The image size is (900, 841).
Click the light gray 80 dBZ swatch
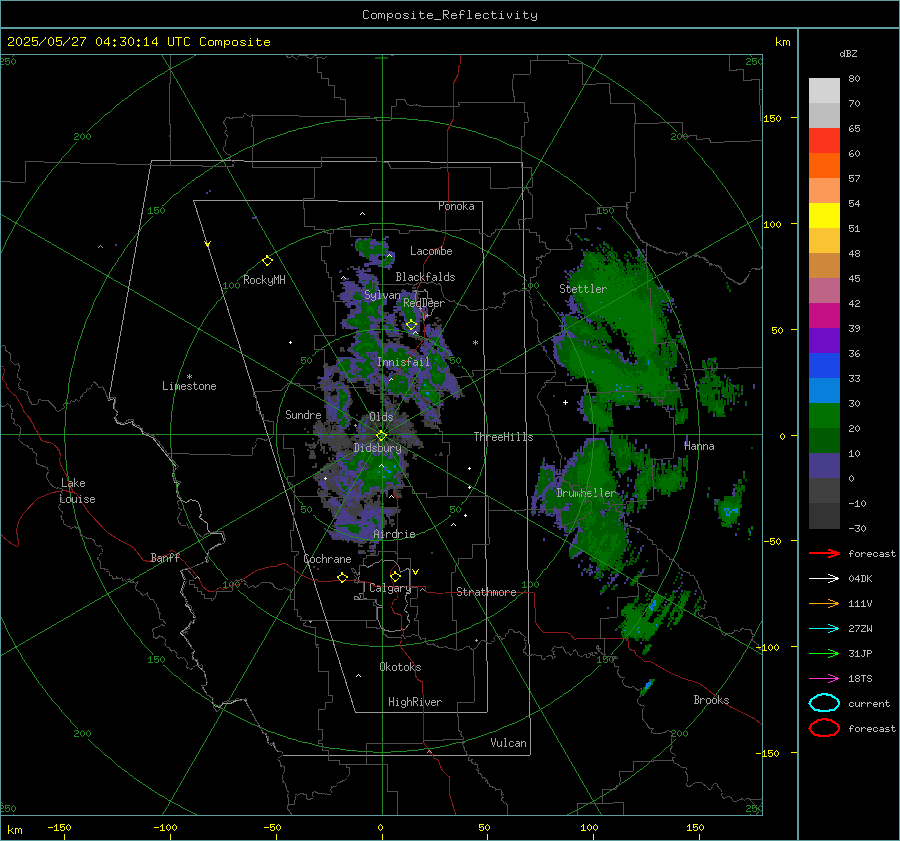tap(824, 90)
